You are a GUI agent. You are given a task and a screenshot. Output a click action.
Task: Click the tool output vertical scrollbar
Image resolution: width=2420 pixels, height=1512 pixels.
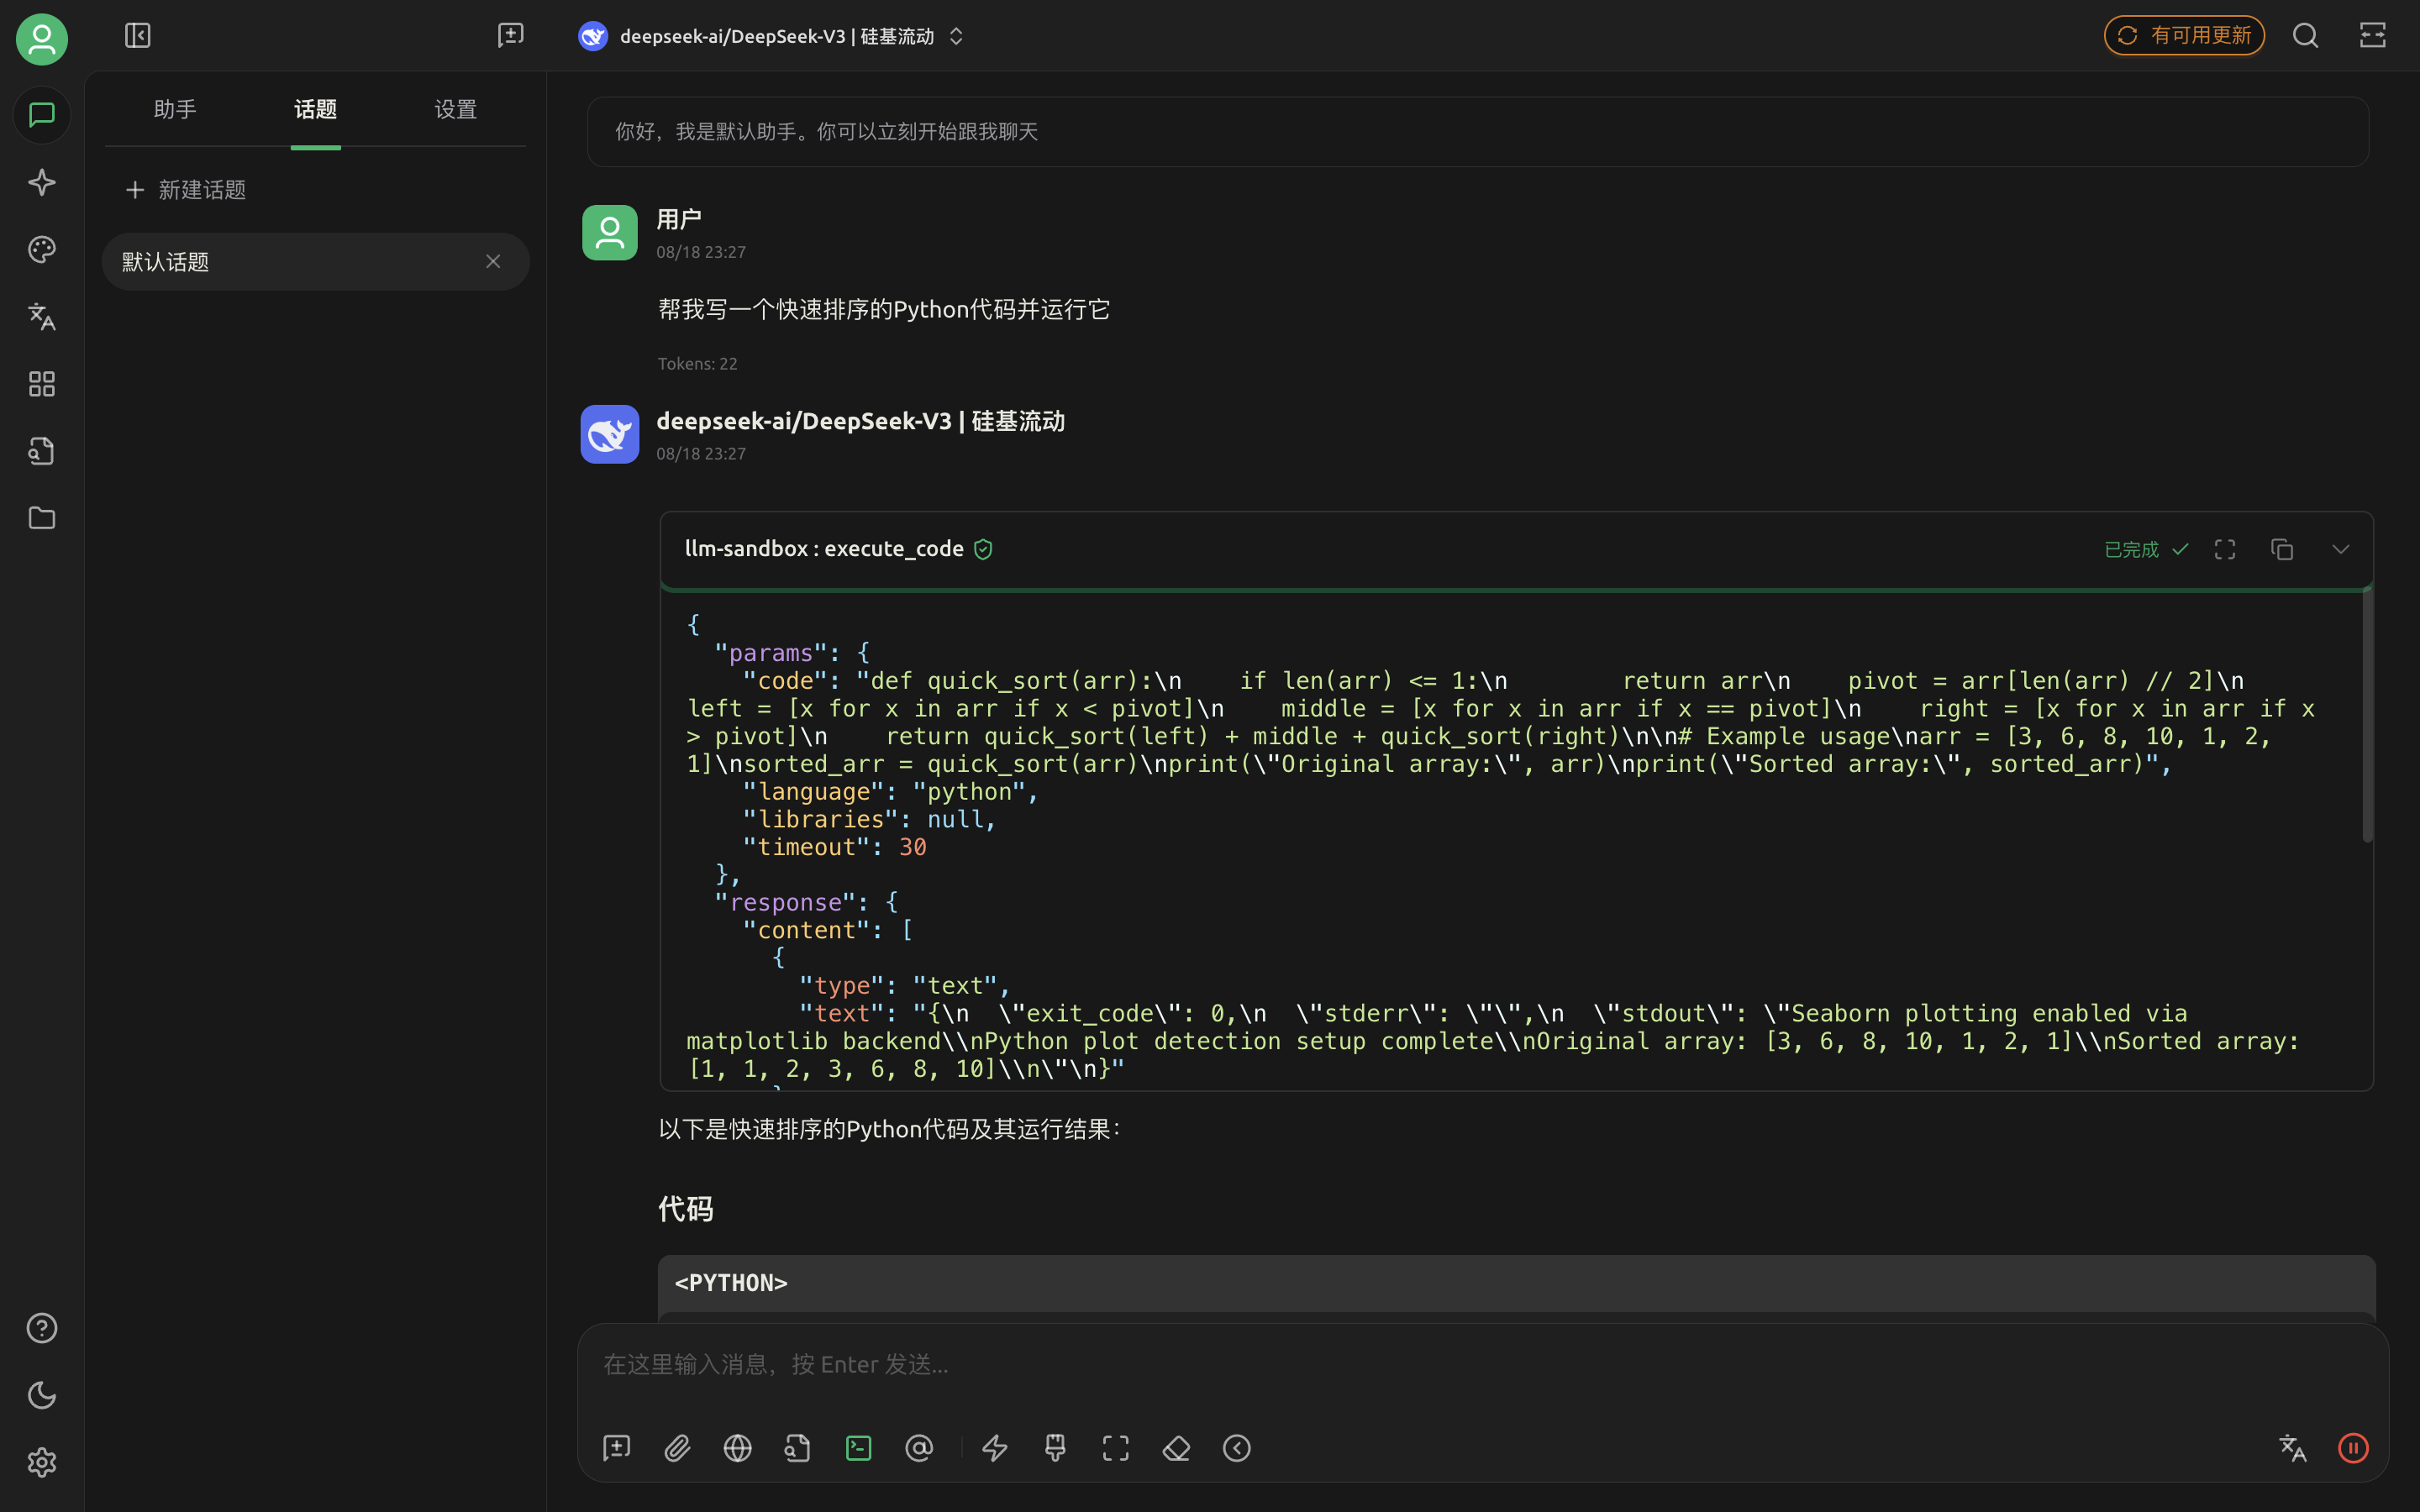pyautogui.click(x=2366, y=715)
